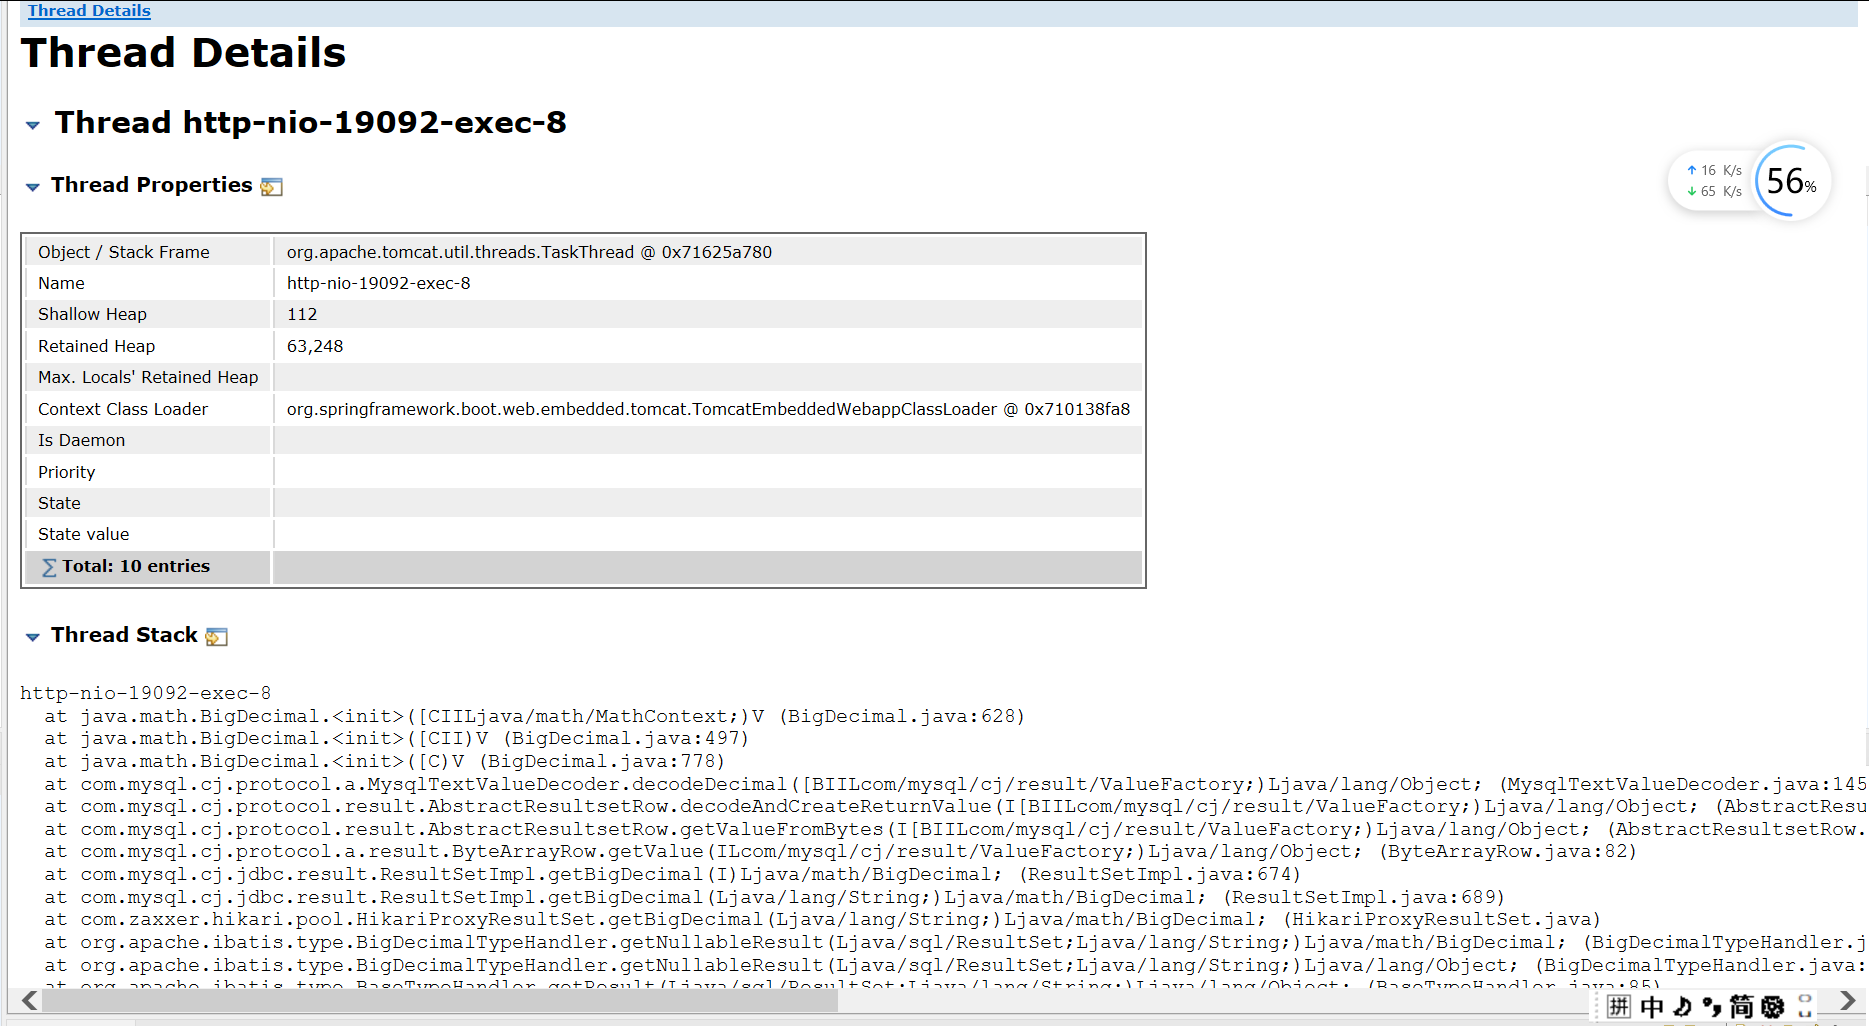Click the horizontal scrollbar thumb
This screenshot has height=1026, width=1869.
(x=440, y=1000)
